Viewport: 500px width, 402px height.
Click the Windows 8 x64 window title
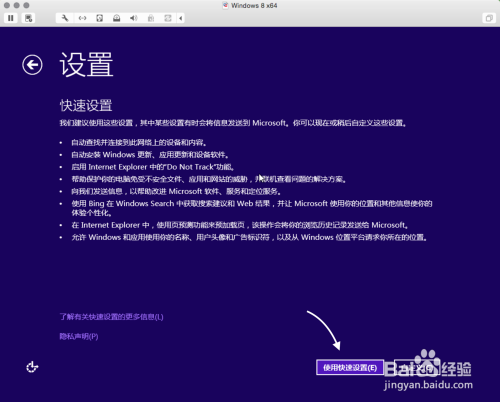(x=254, y=5)
